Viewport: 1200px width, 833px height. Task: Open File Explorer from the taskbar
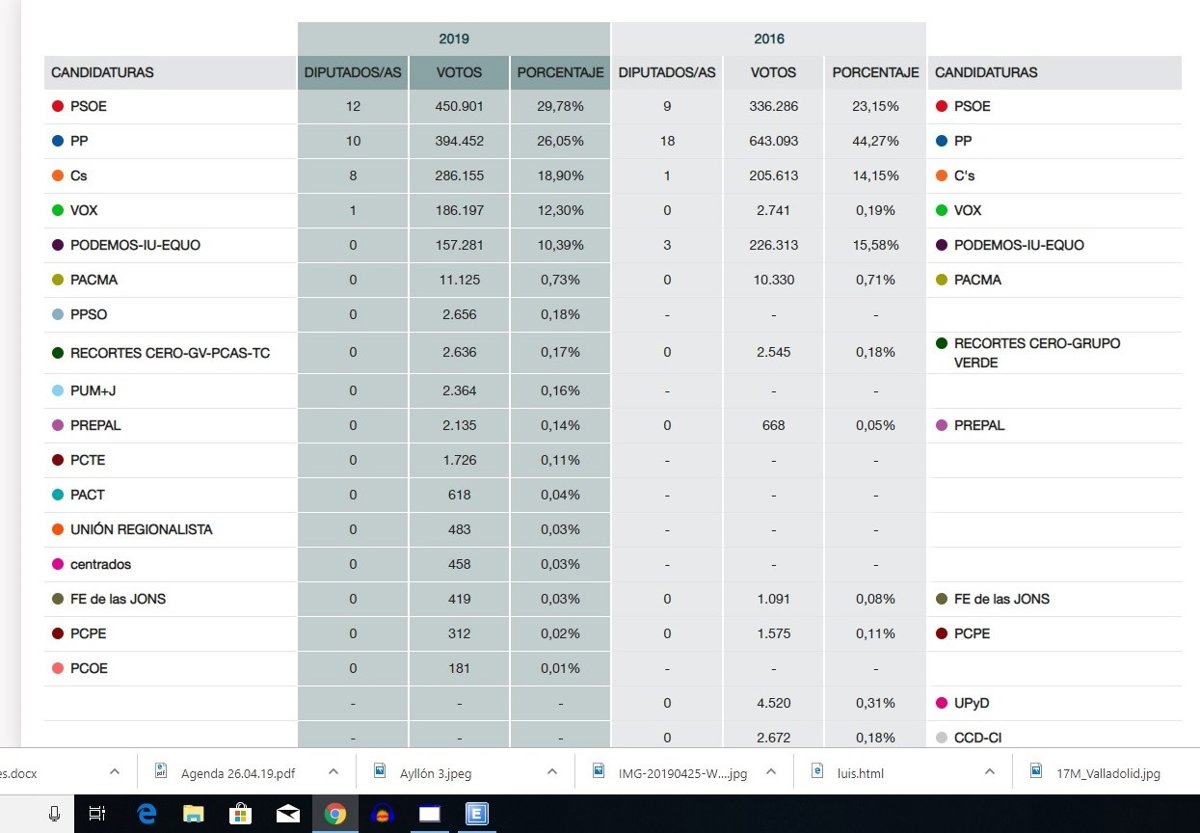click(193, 814)
